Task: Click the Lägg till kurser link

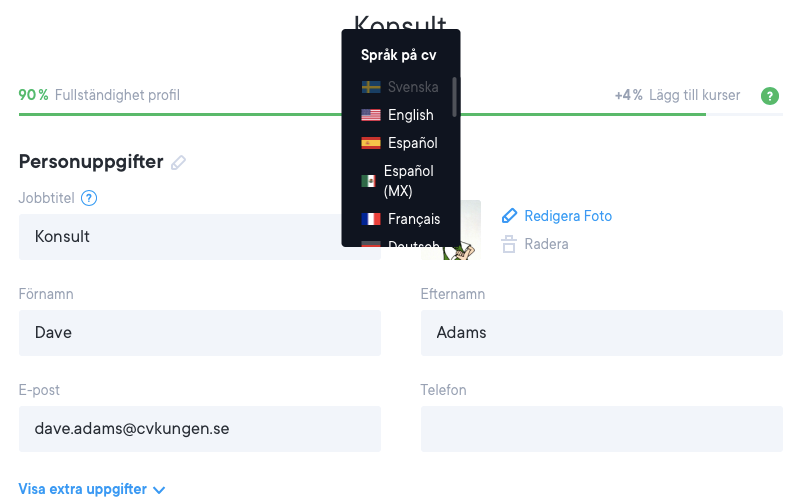Action: 693,96
